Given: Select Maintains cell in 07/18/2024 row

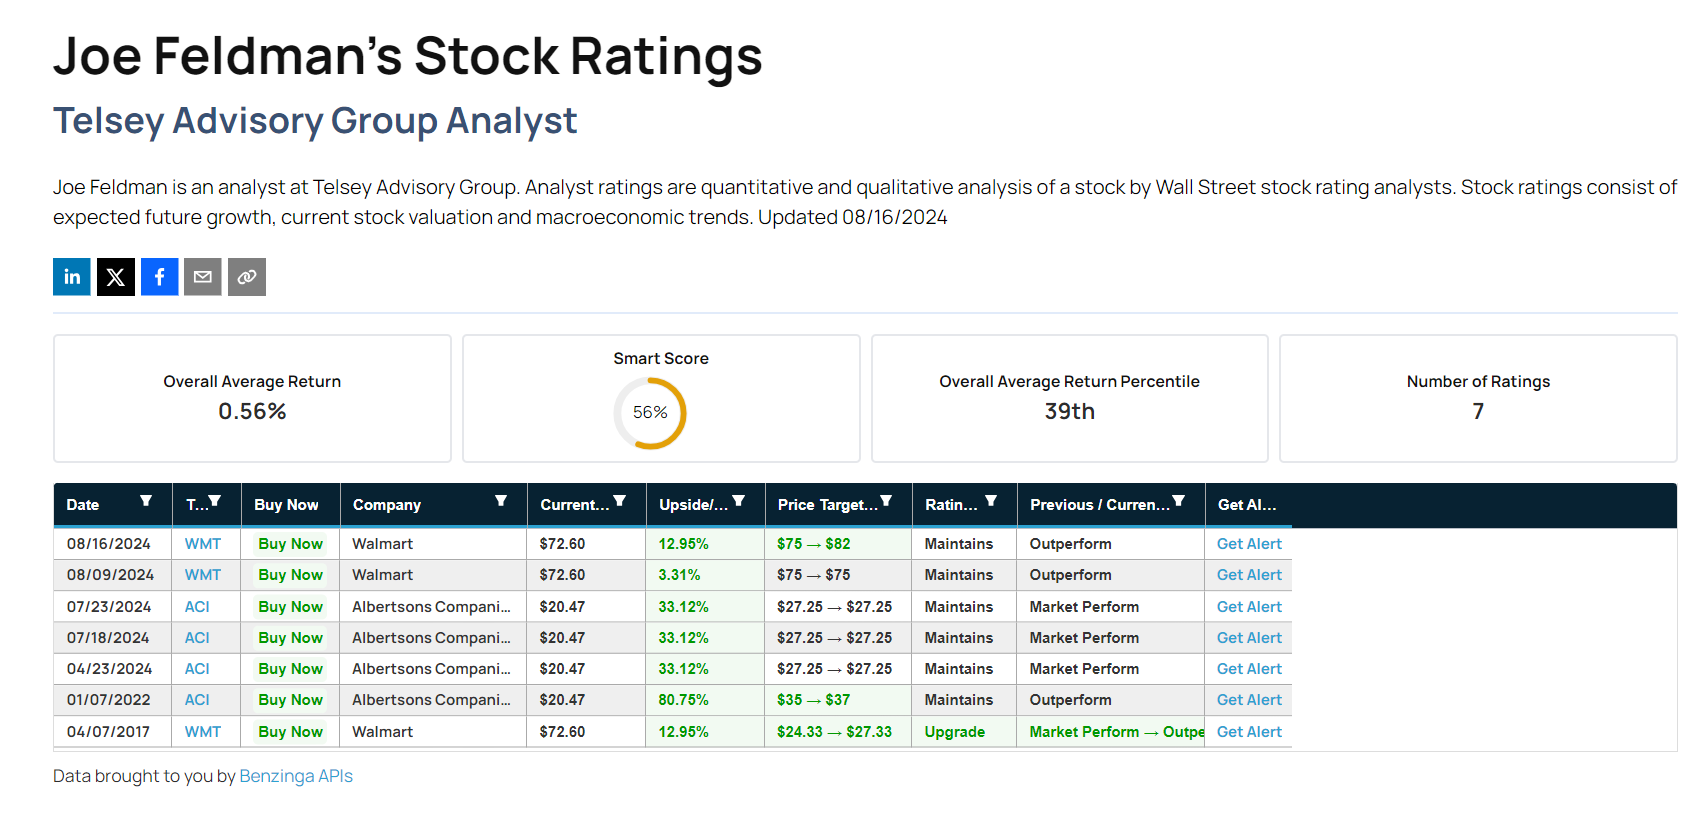Looking at the screenshot, I should pos(964,638).
